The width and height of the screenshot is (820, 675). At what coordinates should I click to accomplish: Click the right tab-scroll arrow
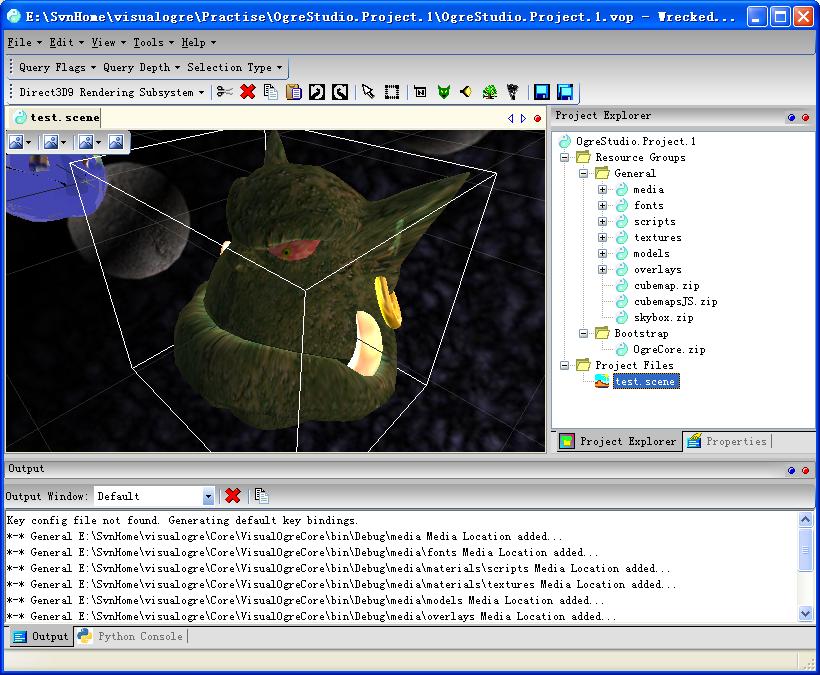(523, 119)
